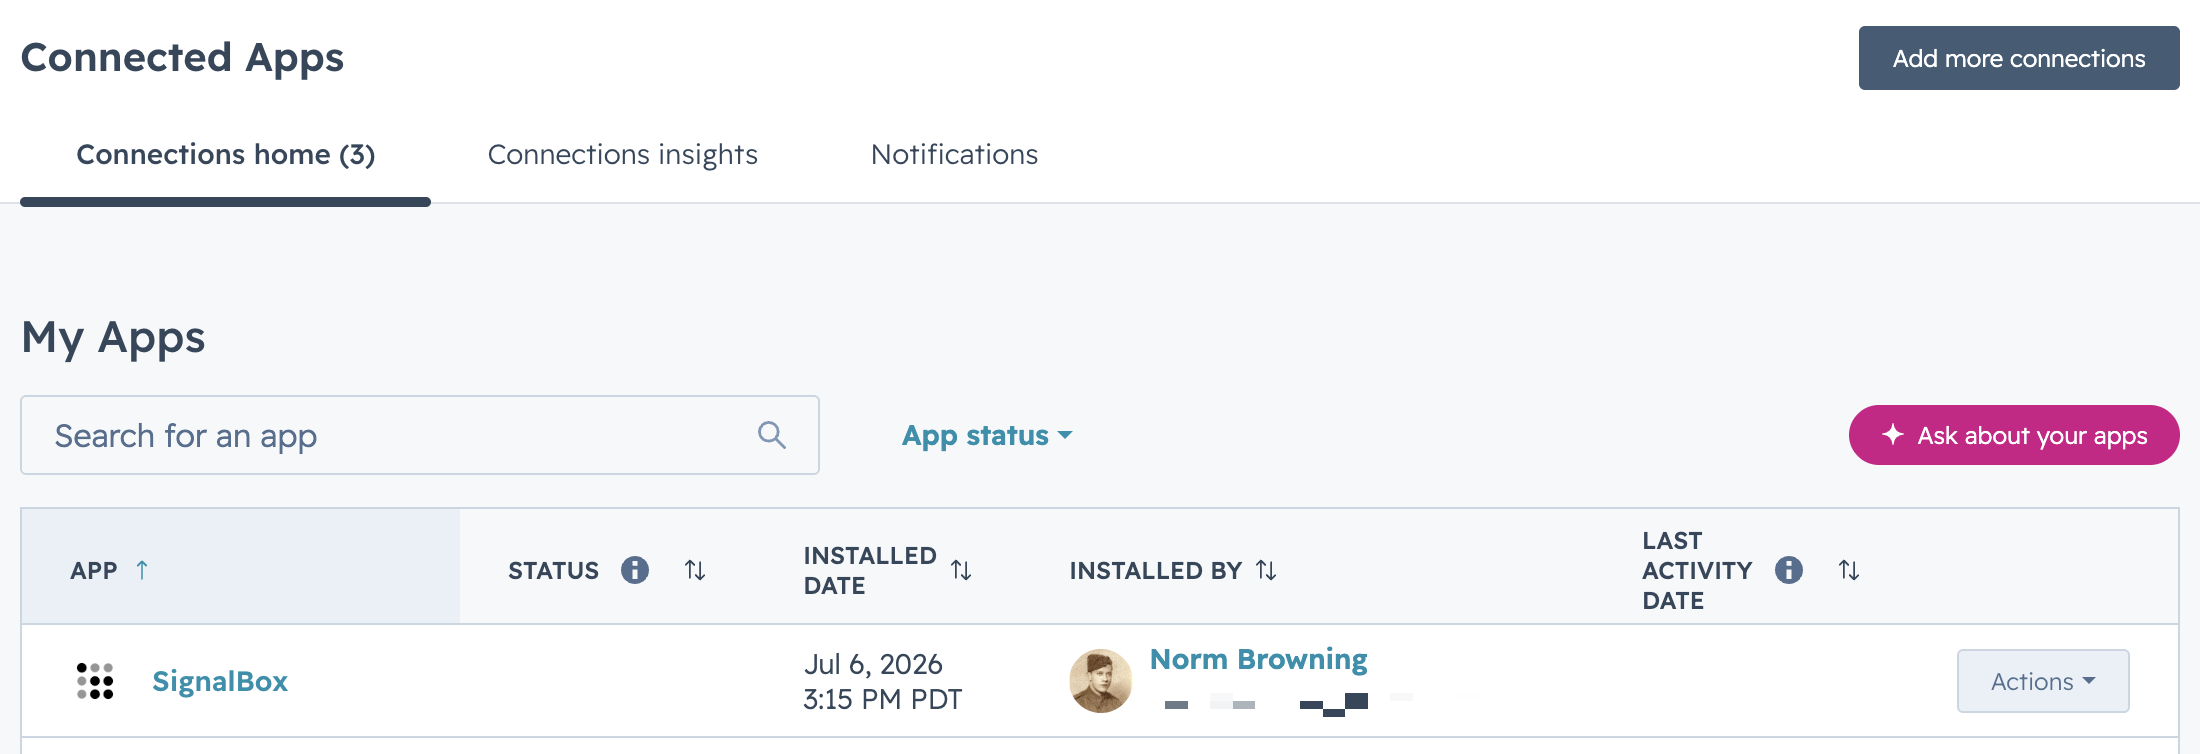Viewport: 2200px width, 754px height.
Task: Sort by Last Activity Date arrows
Action: (x=1849, y=570)
